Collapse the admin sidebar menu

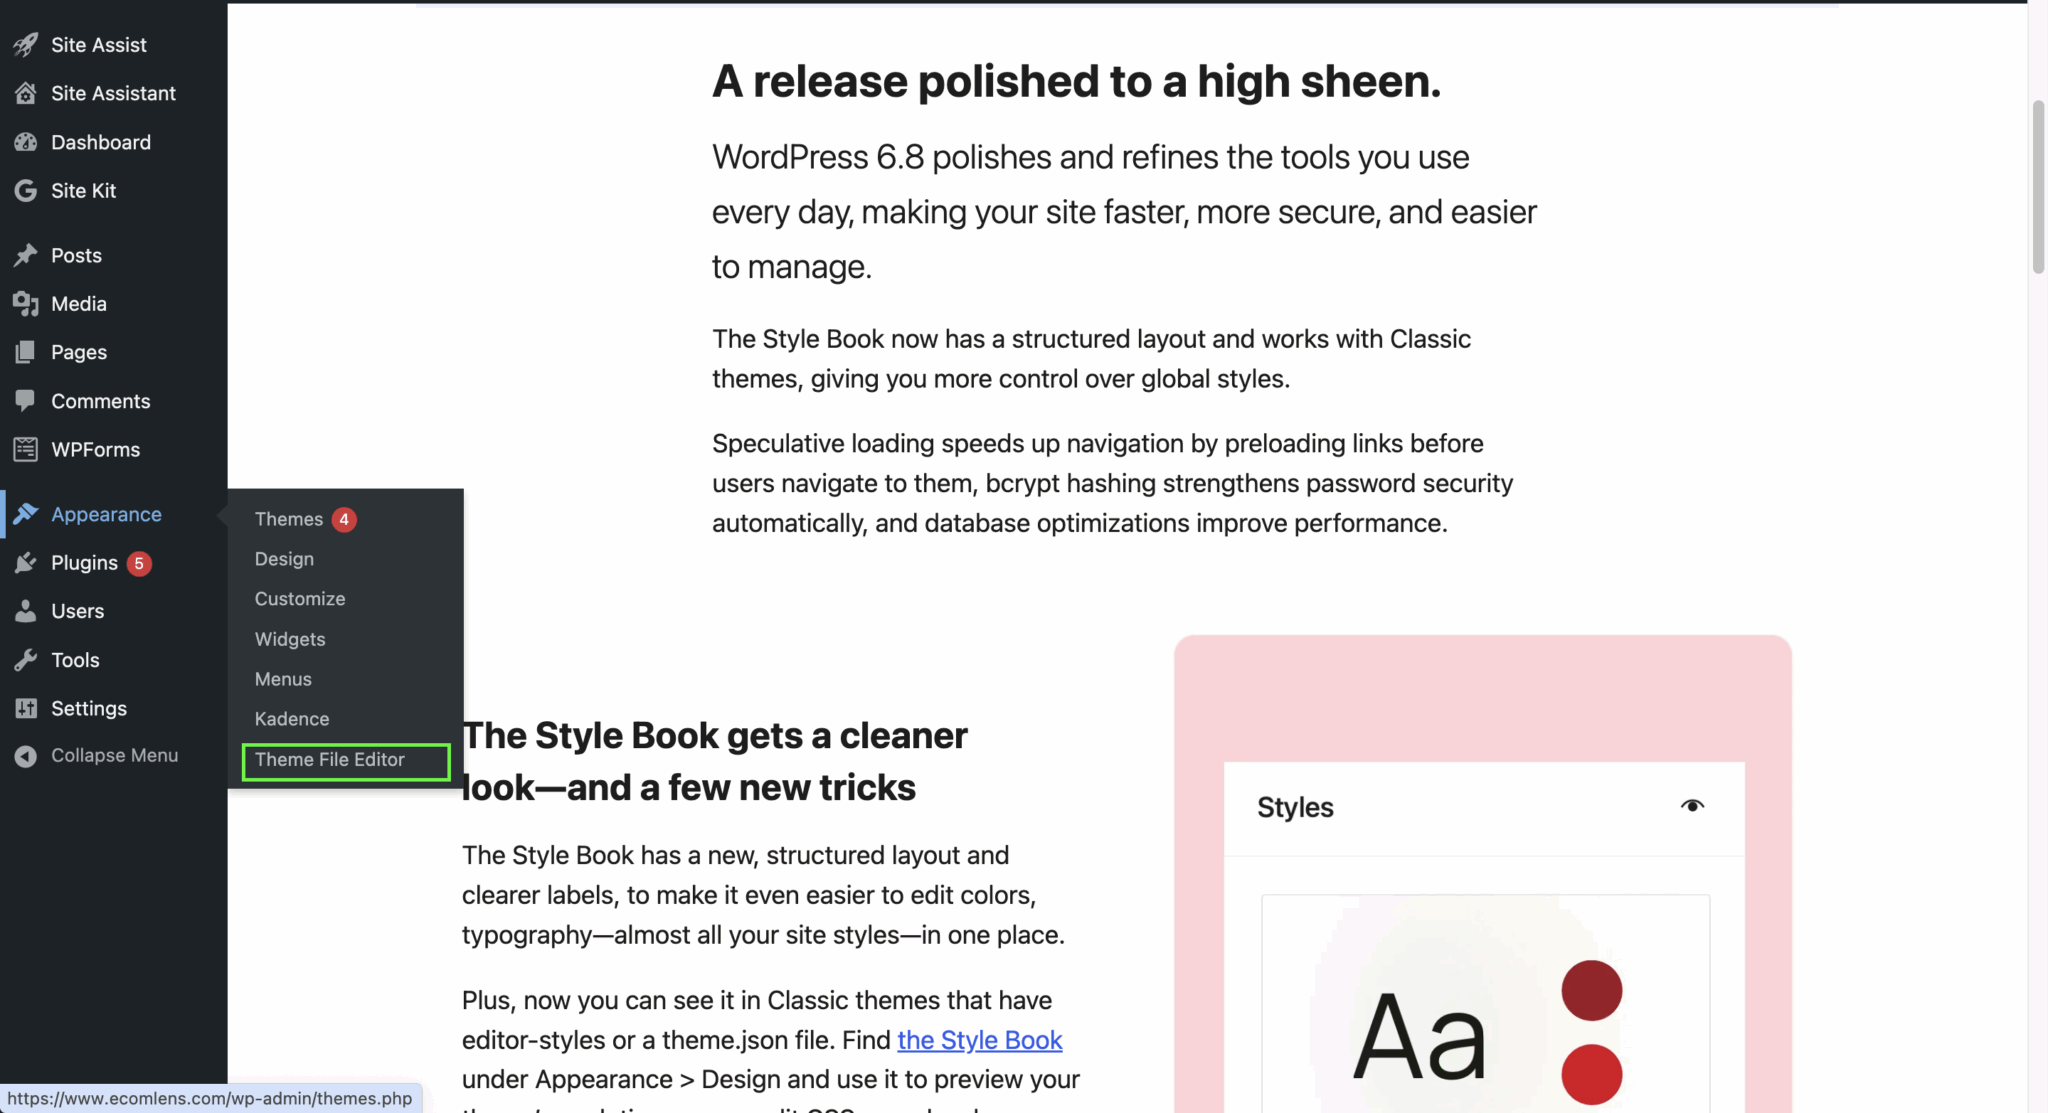[25, 755]
